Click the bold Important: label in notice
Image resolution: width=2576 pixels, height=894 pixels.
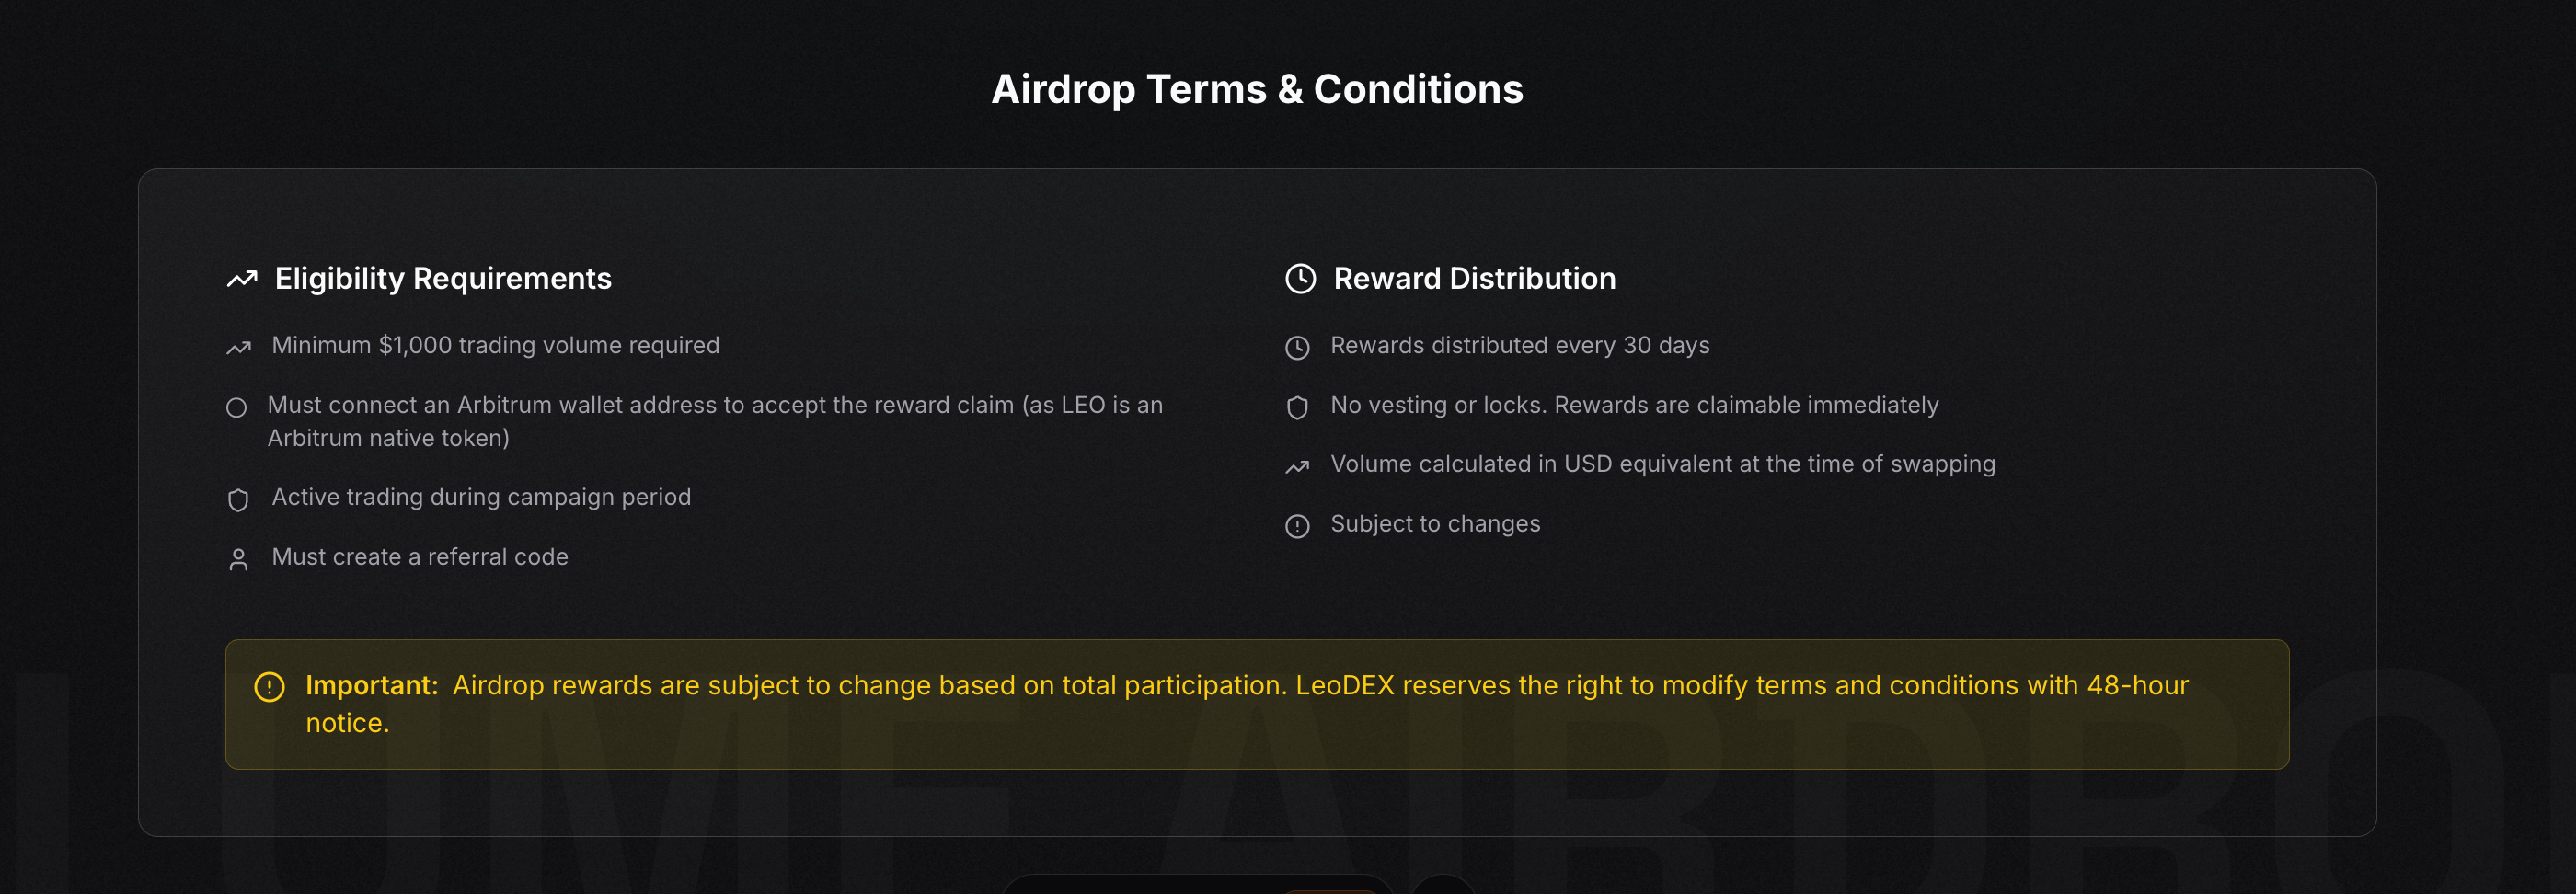372,685
